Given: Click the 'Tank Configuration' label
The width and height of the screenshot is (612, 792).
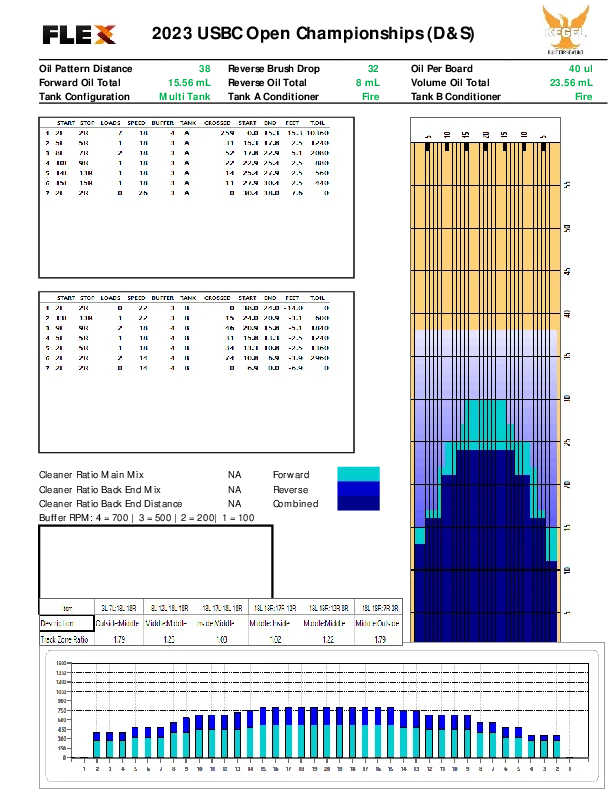Looking at the screenshot, I should [84, 96].
